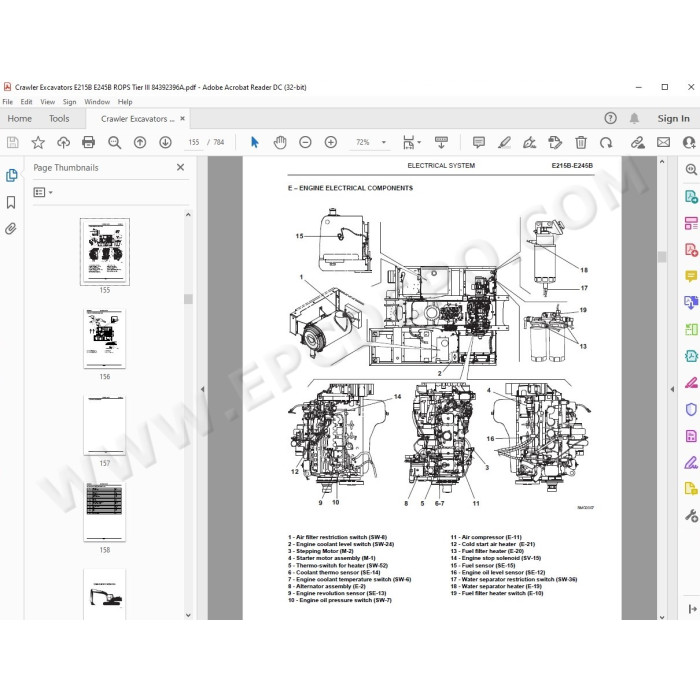Open the View menu
This screenshot has height=700, width=700.
click(x=47, y=102)
